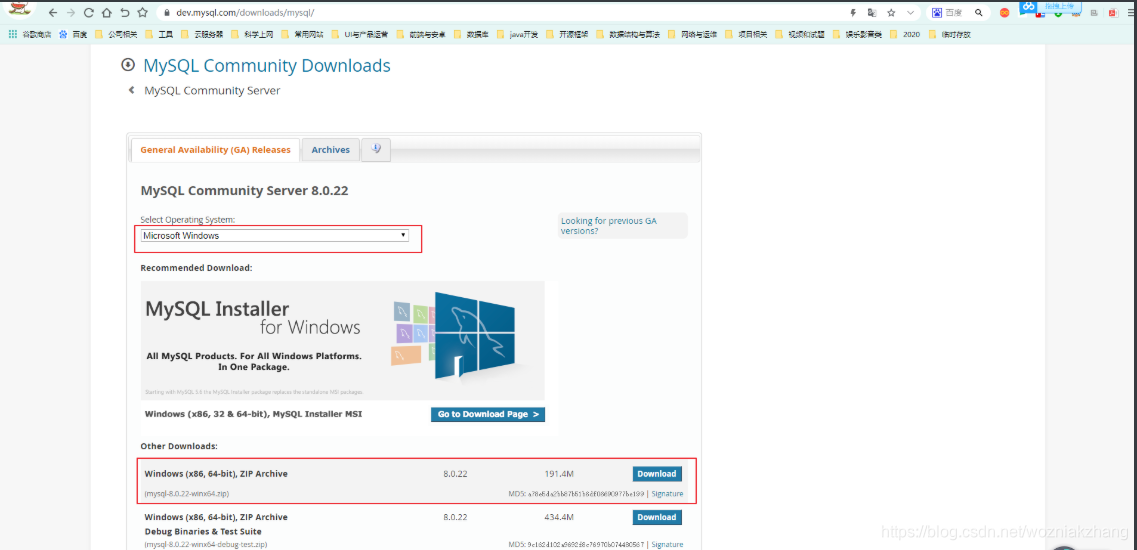
Task: Open the 数据库 bookmark folder
Action: 470,34
